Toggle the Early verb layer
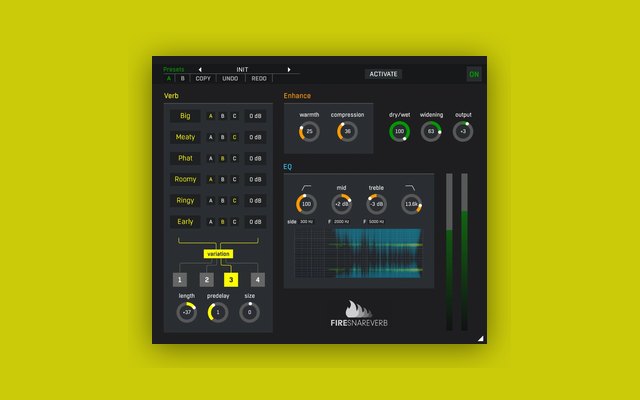Viewport: 640px width, 400px height. (185, 222)
